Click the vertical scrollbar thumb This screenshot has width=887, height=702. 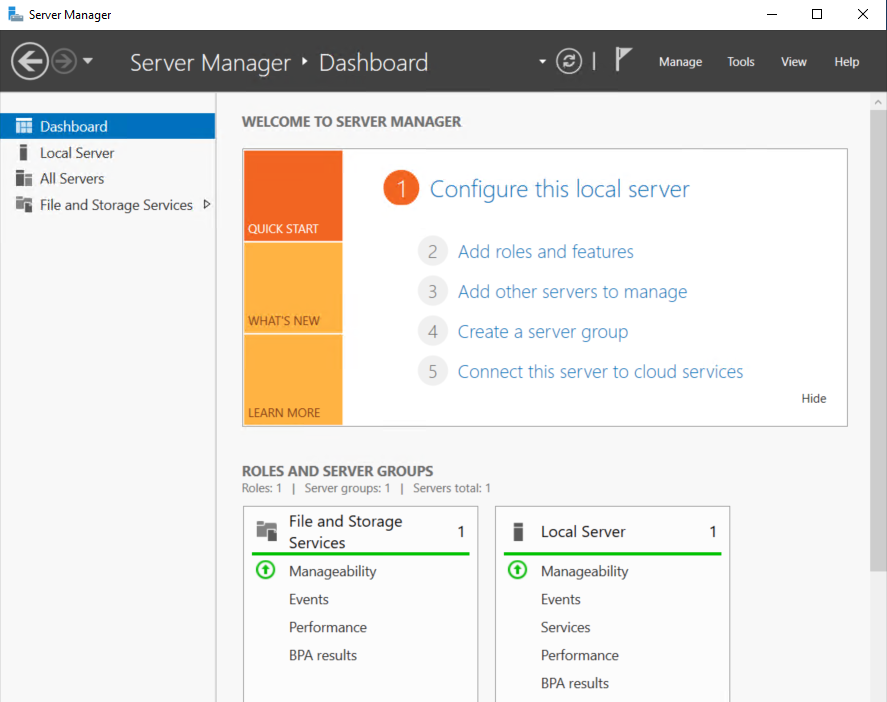878,341
